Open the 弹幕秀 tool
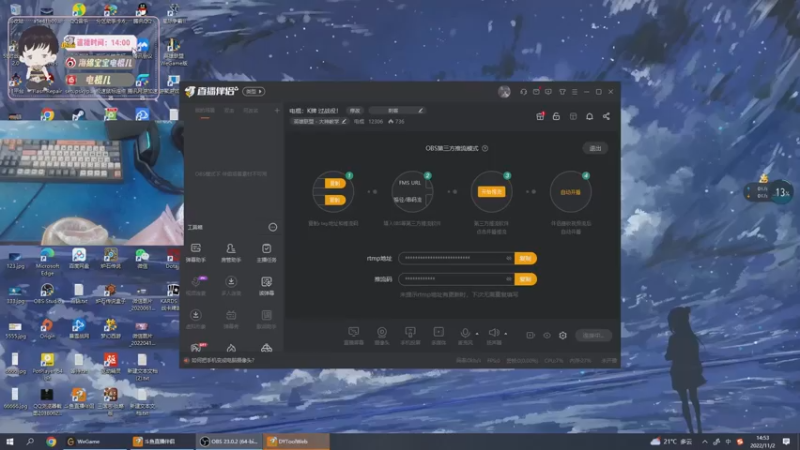Viewport: 800px width, 450px height. point(231,319)
